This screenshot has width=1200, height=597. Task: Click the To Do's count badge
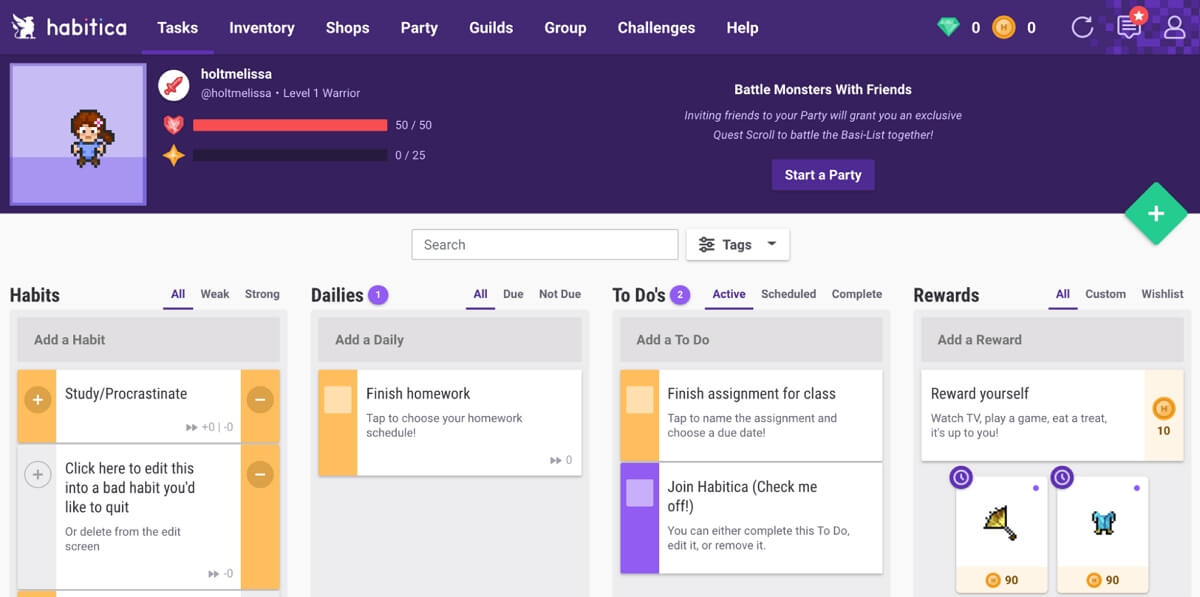(x=680, y=295)
